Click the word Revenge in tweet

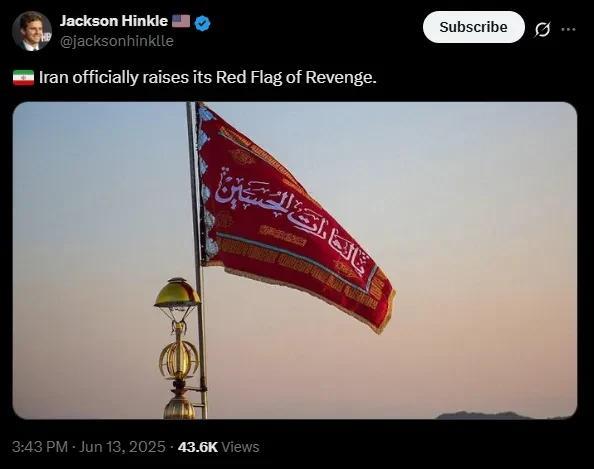pos(341,78)
